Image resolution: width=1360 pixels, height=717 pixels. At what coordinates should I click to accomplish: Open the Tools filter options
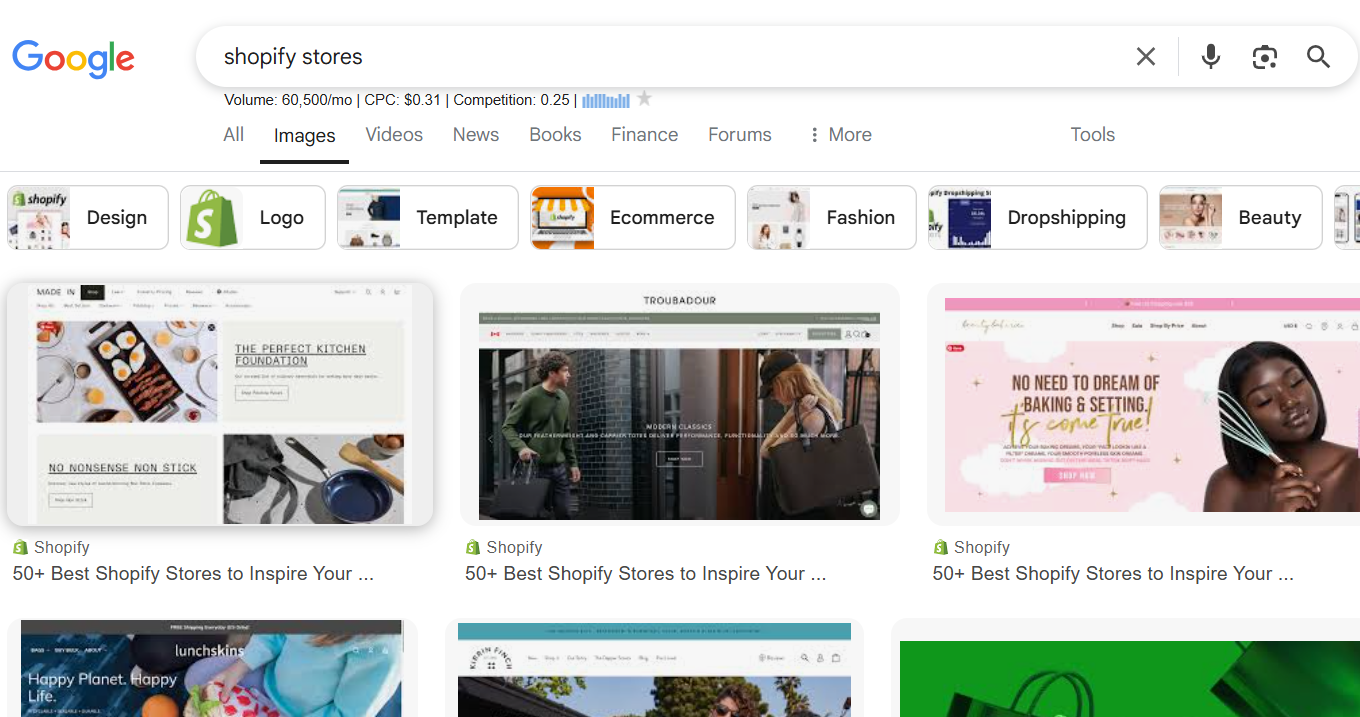[1092, 134]
